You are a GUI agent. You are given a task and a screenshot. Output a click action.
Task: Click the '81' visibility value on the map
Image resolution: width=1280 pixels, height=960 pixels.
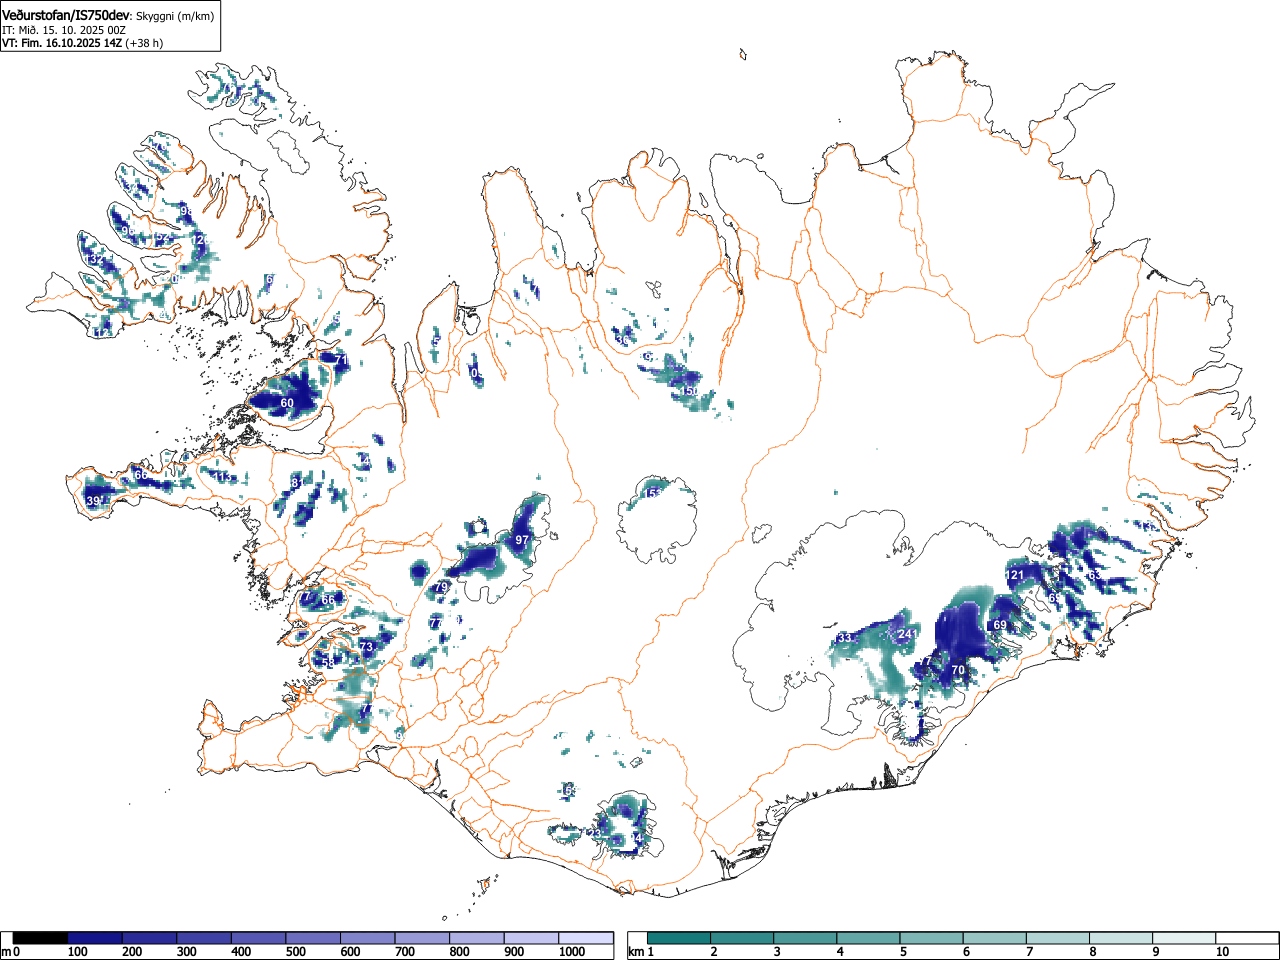pos(296,483)
